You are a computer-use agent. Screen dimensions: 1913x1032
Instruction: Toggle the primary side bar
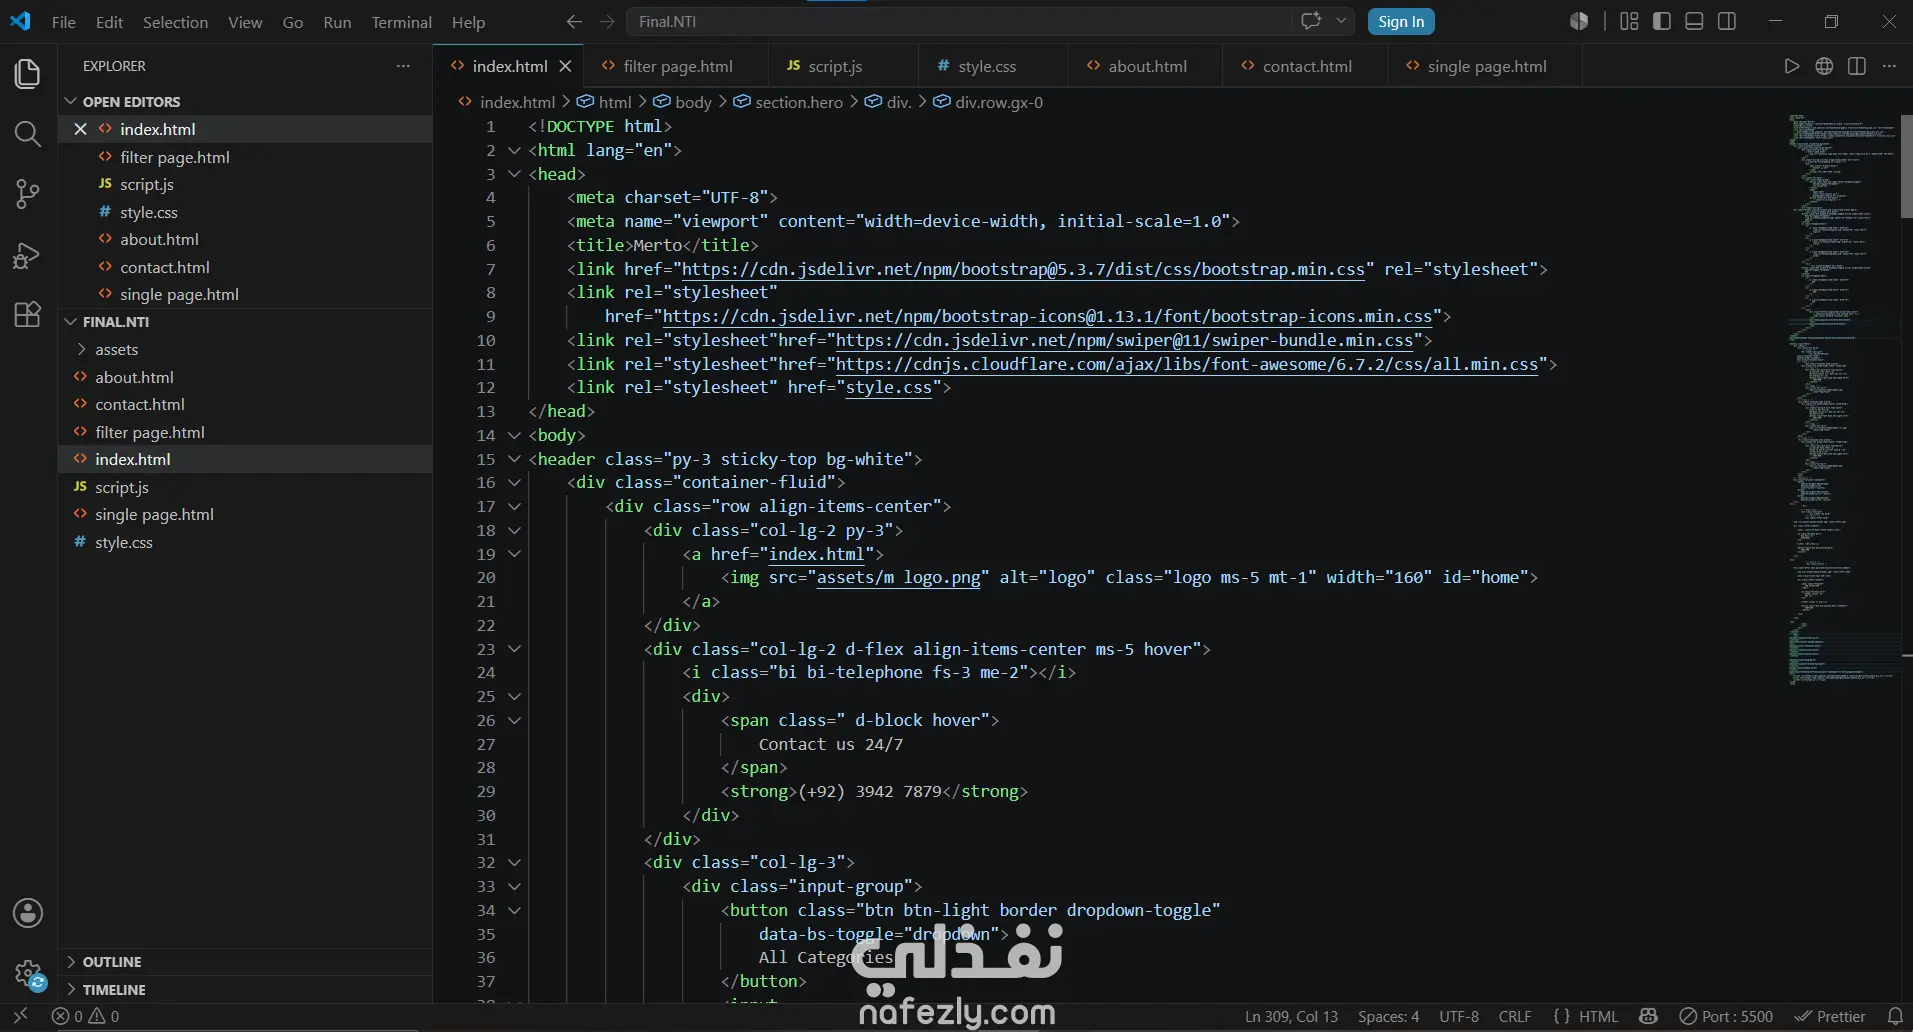click(1662, 21)
